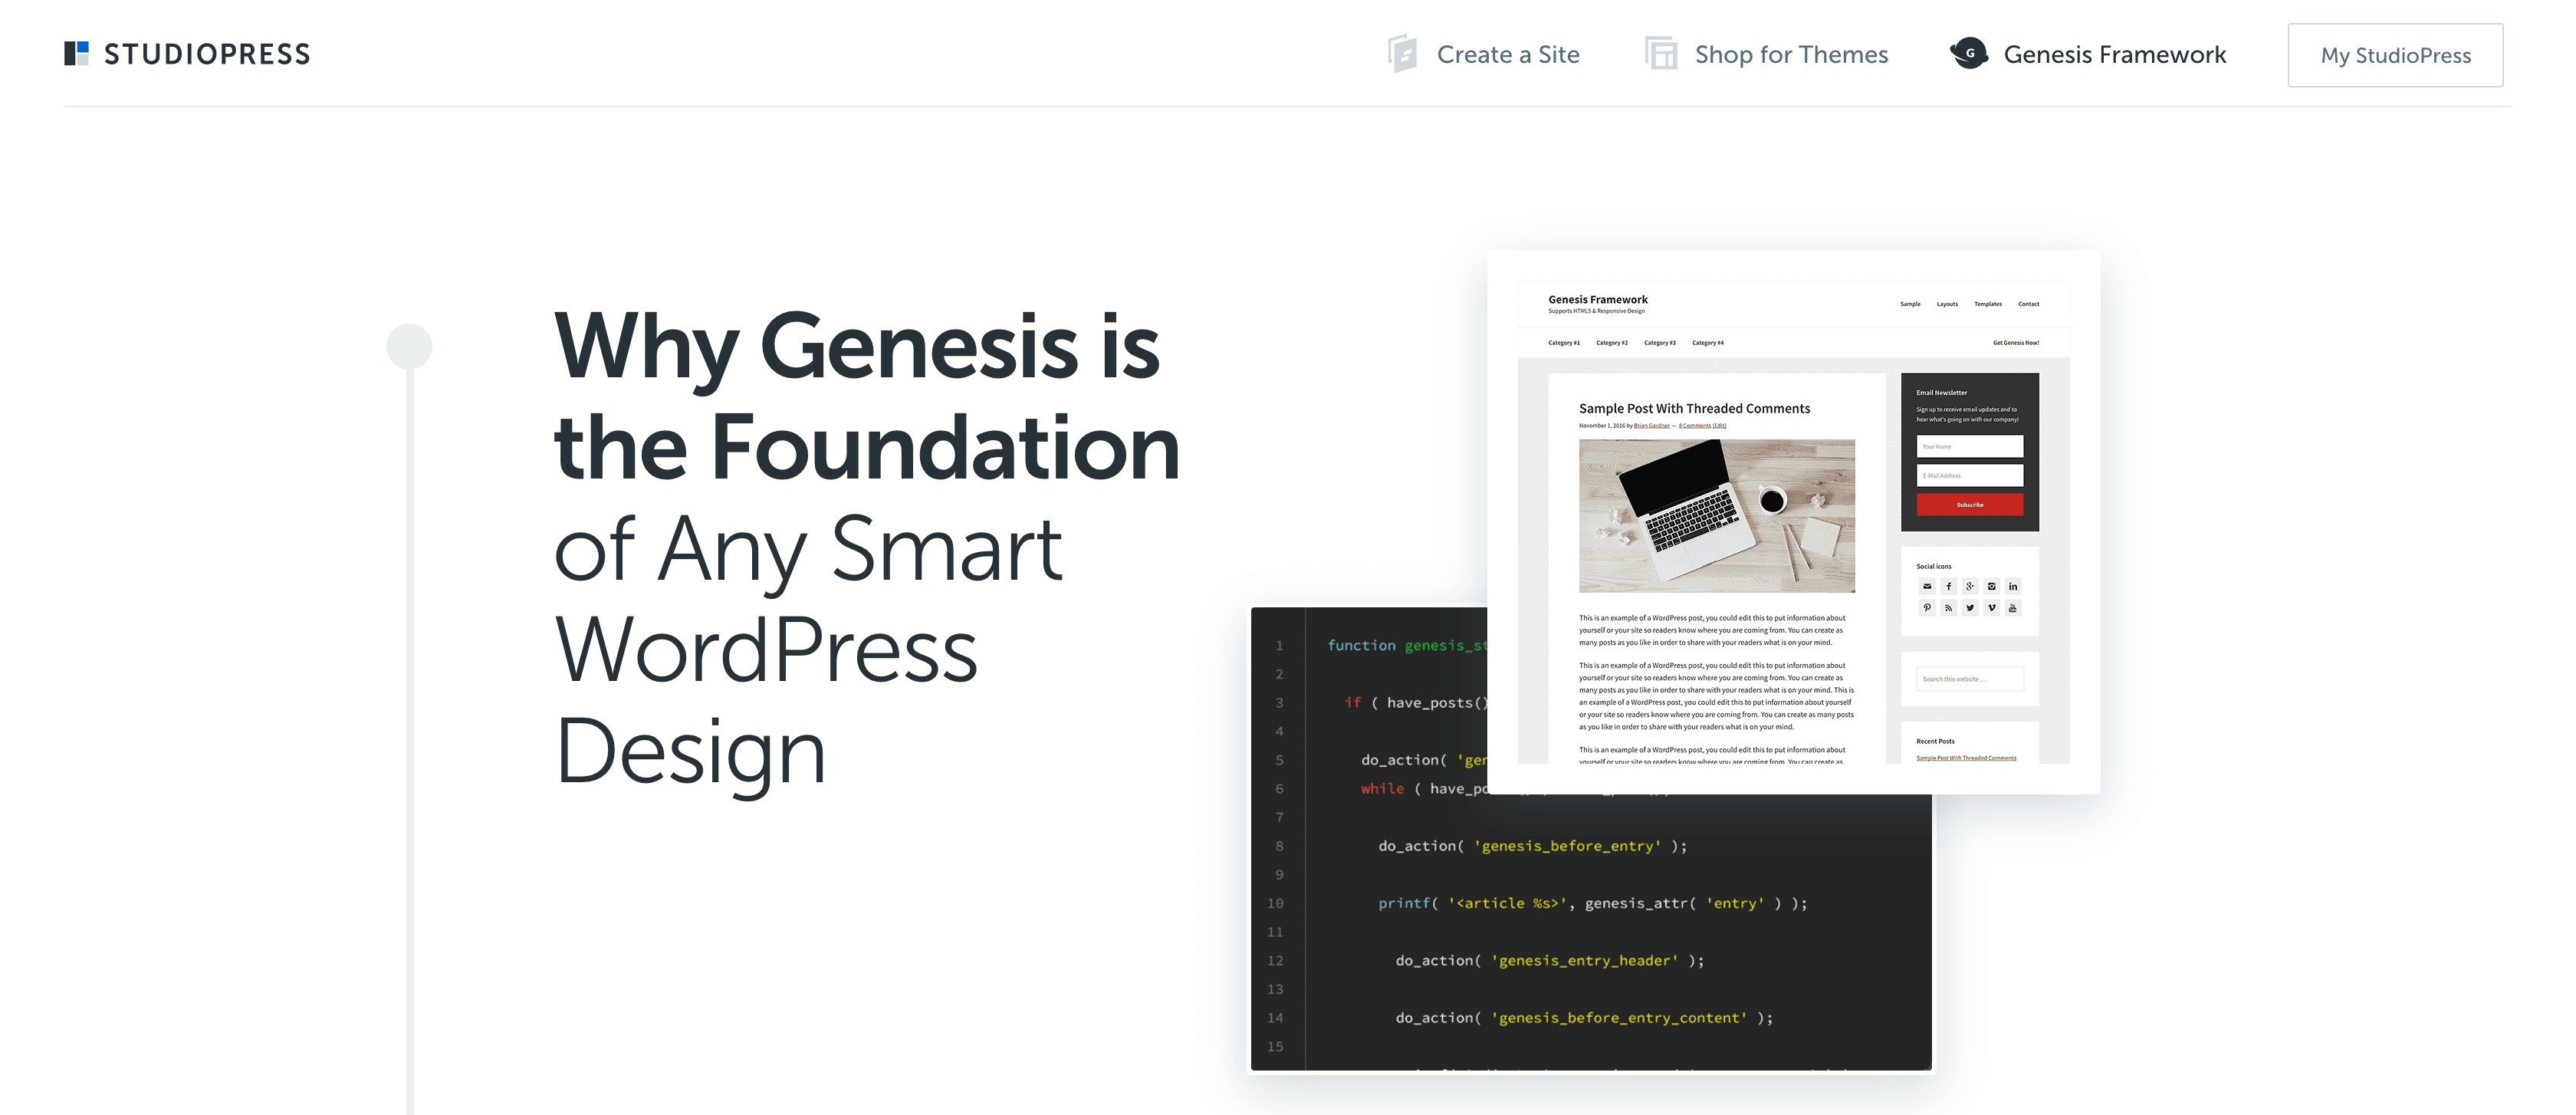The height and width of the screenshot is (1115, 2576).
Task: Click the Google Plus social icon
Action: 1970,586
